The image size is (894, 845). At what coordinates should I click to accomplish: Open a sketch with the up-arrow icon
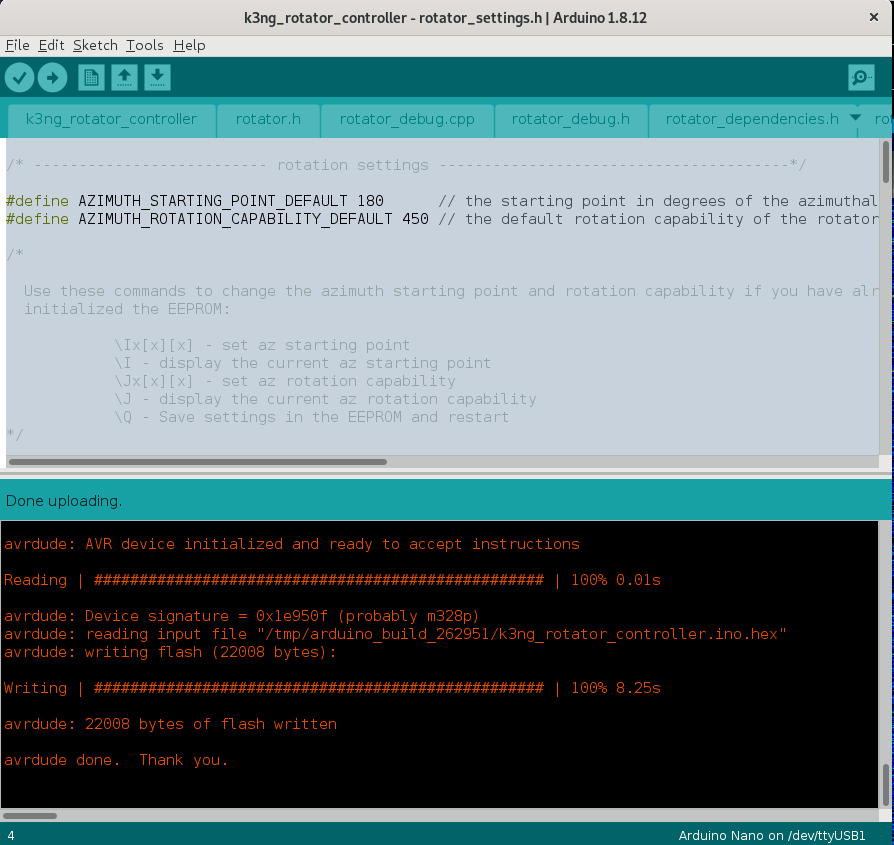click(x=124, y=77)
